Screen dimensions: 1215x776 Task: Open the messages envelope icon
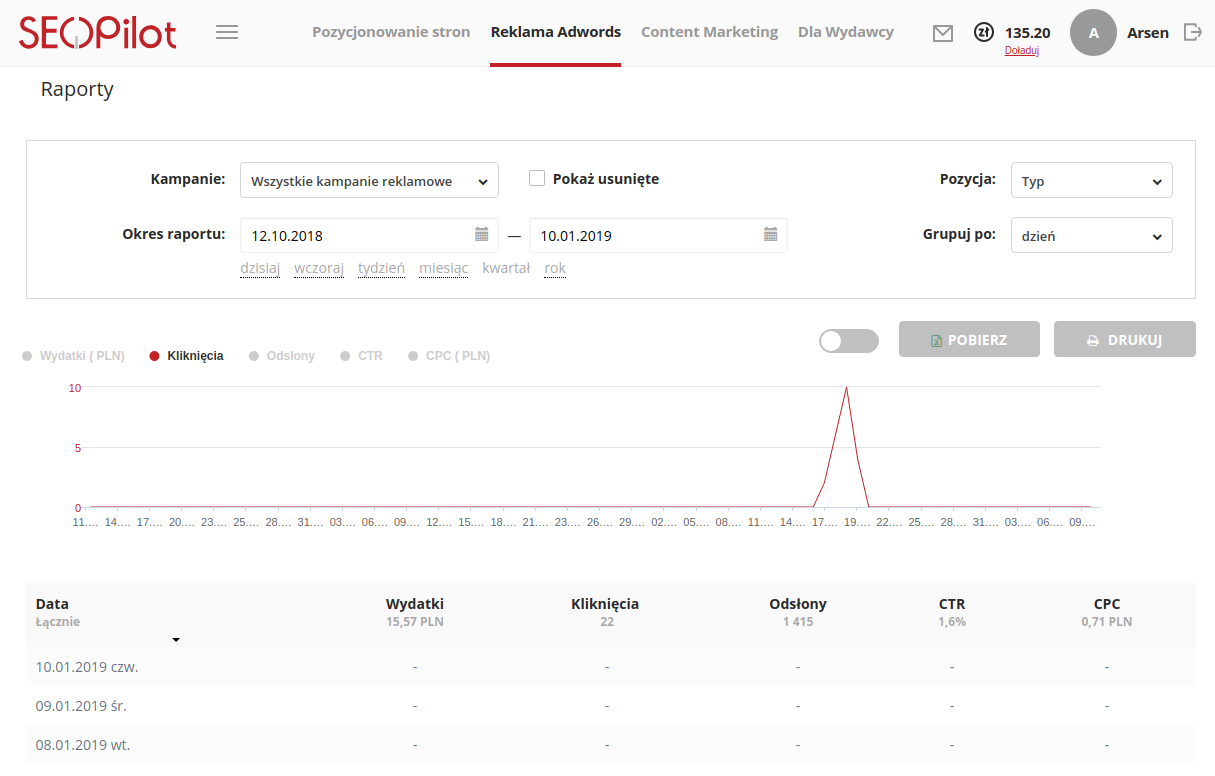click(x=942, y=33)
